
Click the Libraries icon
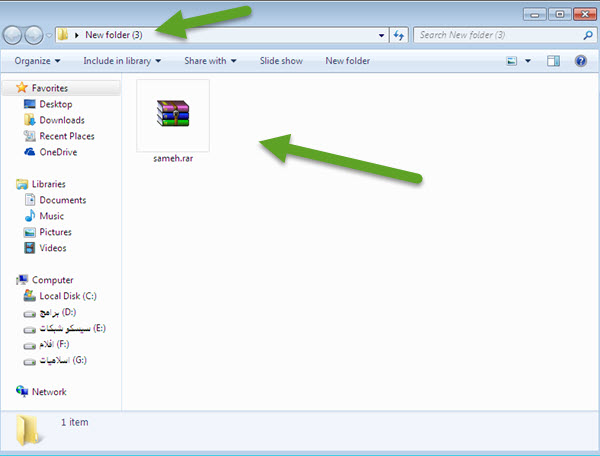point(22,184)
